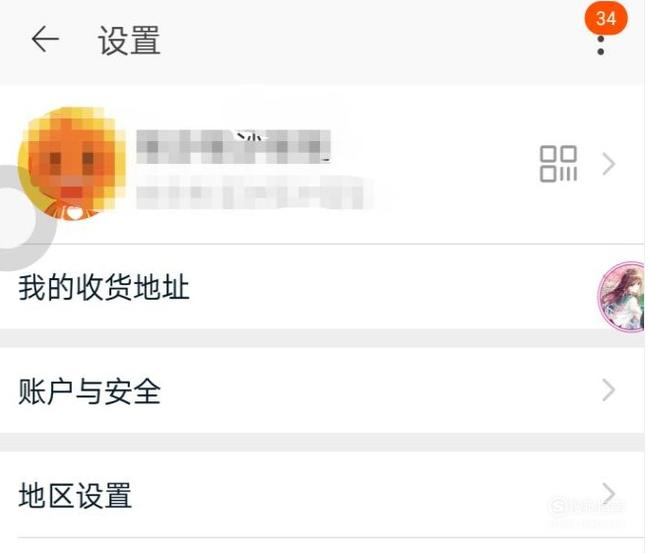Viewport: 649px width, 553px height.
Task: Tap the small heart badge under the avatar
Action: (x=75, y=213)
